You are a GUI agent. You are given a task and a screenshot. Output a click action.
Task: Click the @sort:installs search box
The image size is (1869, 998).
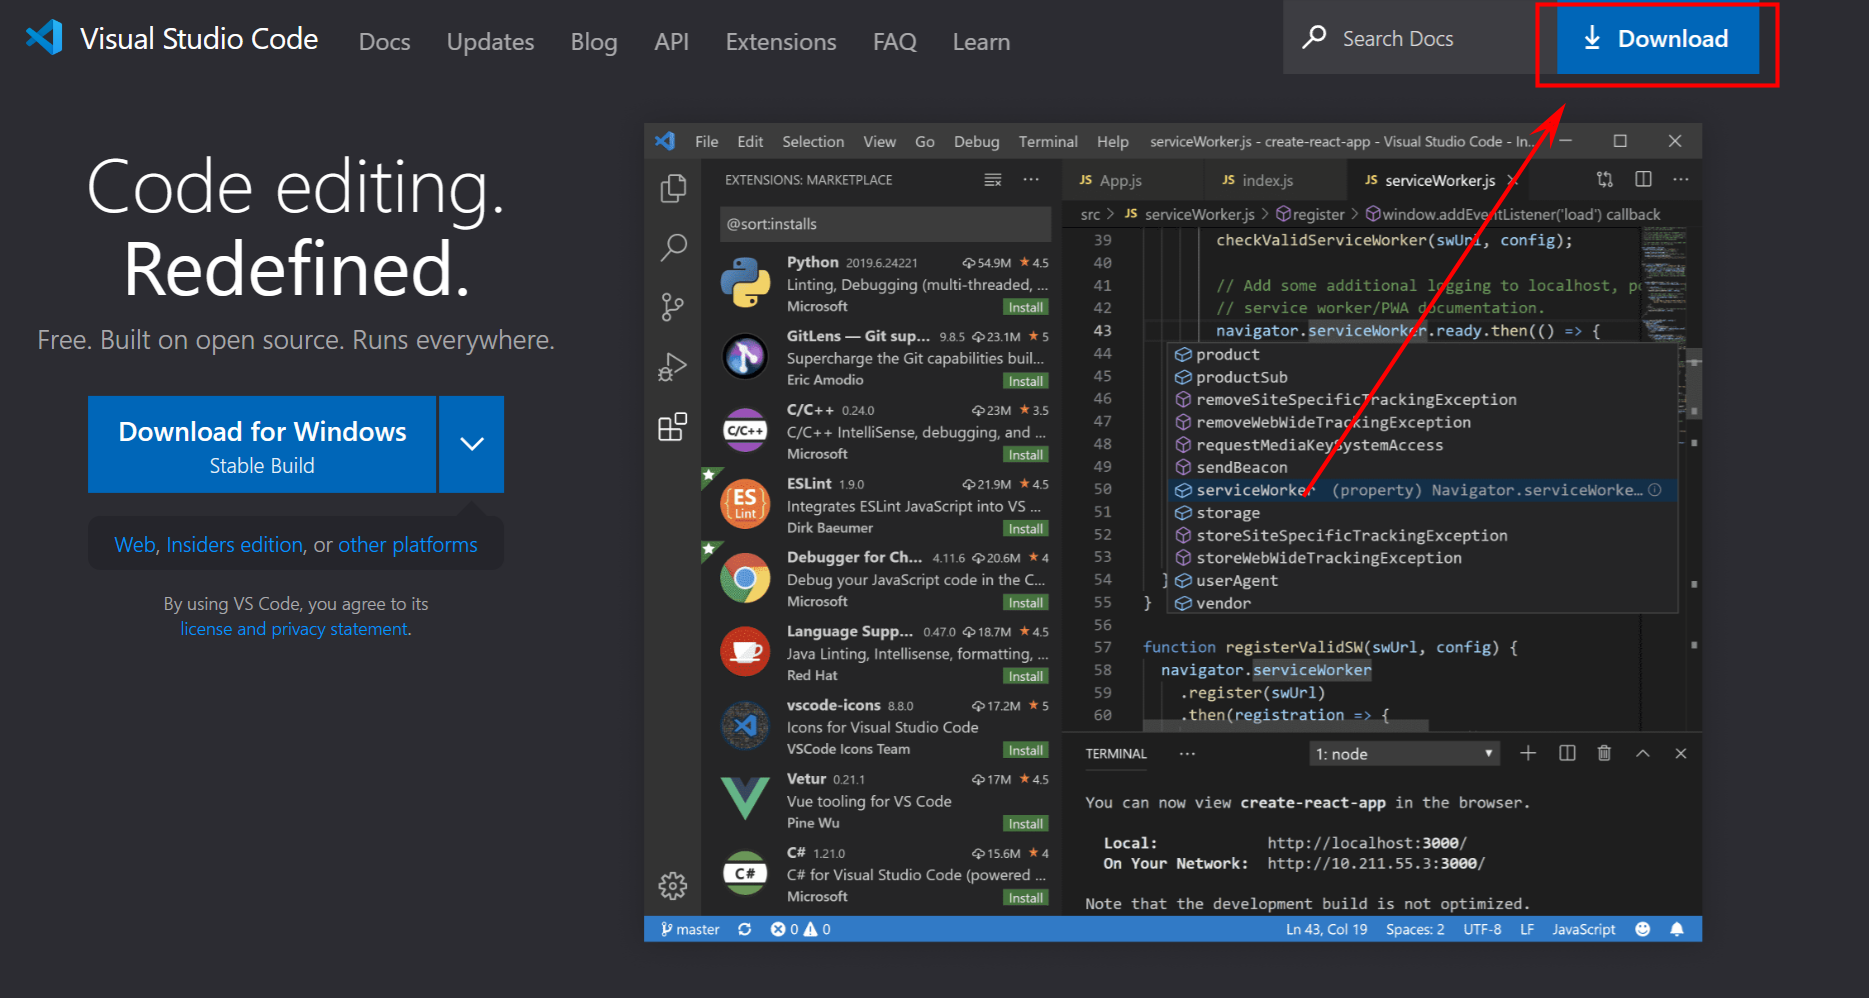pyautogui.click(x=885, y=224)
